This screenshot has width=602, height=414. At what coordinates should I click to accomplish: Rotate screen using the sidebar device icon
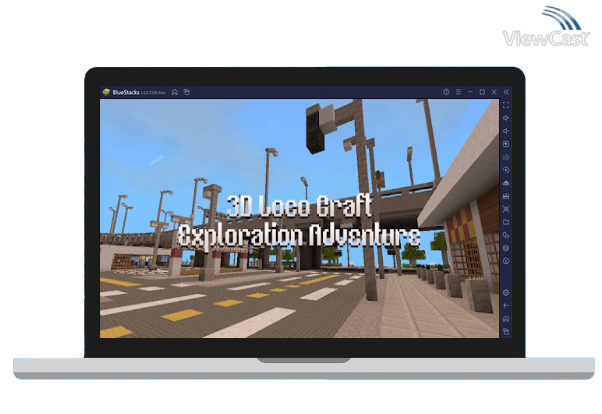tap(506, 235)
